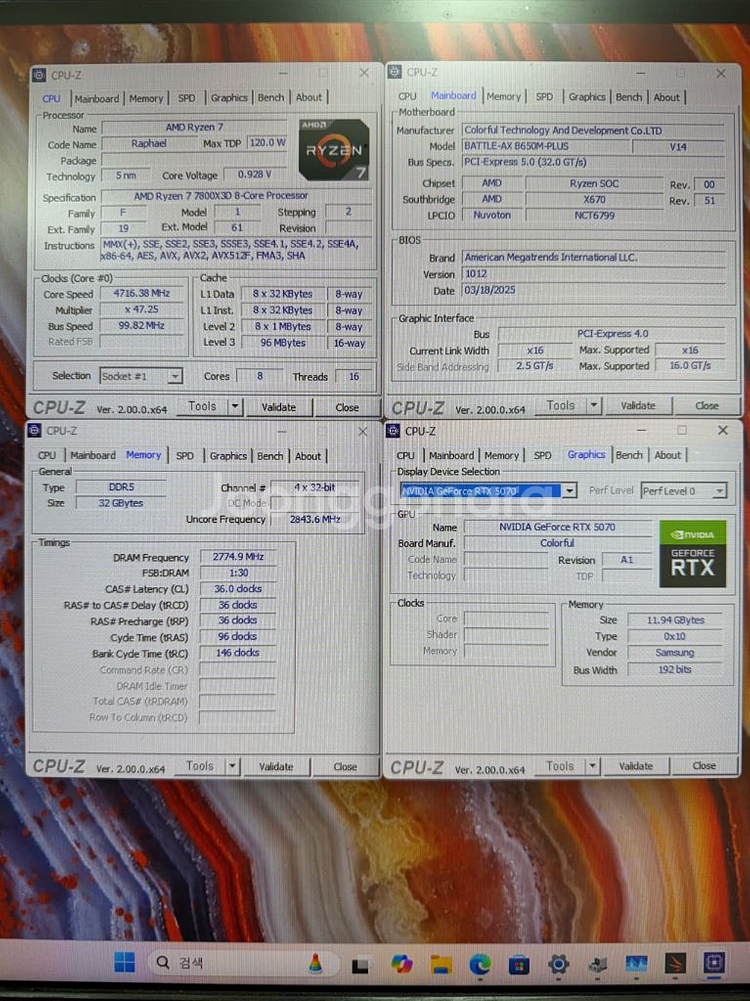The height and width of the screenshot is (1001, 750).
Task: Click the search magnifier icon on taskbar
Action: click(163, 962)
